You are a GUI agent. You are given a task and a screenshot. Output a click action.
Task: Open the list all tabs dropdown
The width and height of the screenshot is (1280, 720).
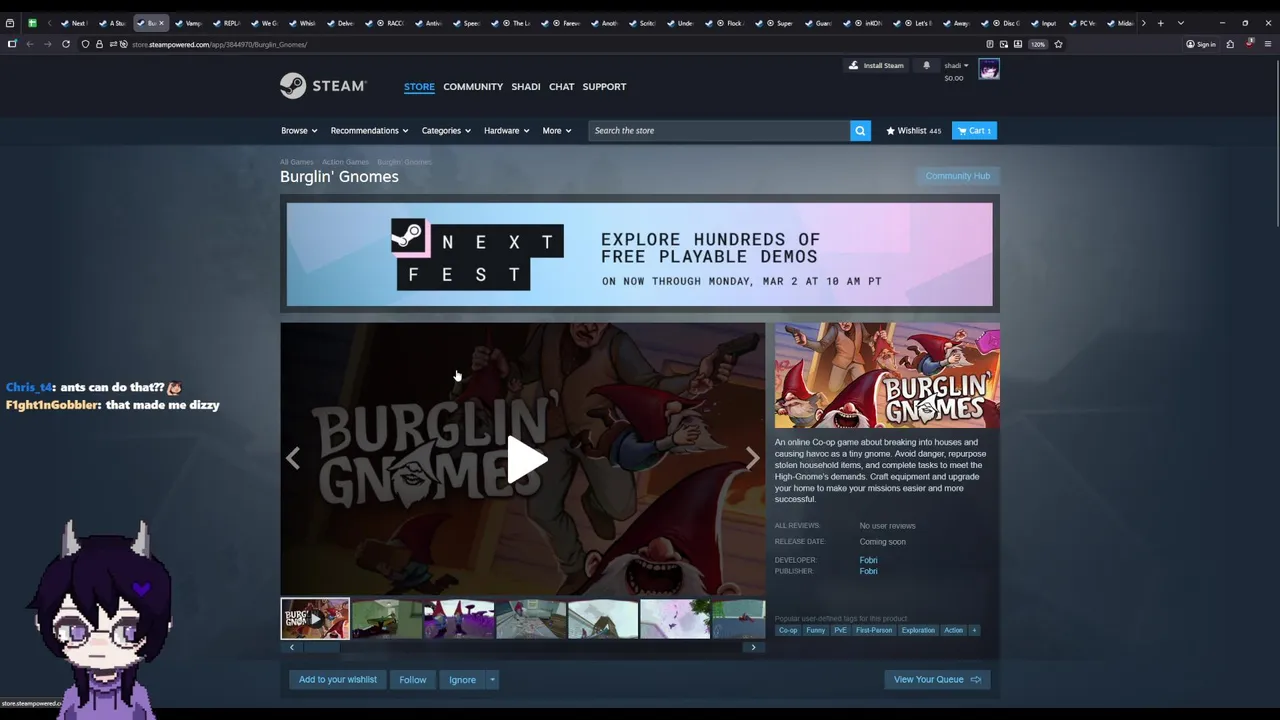click(1181, 23)
